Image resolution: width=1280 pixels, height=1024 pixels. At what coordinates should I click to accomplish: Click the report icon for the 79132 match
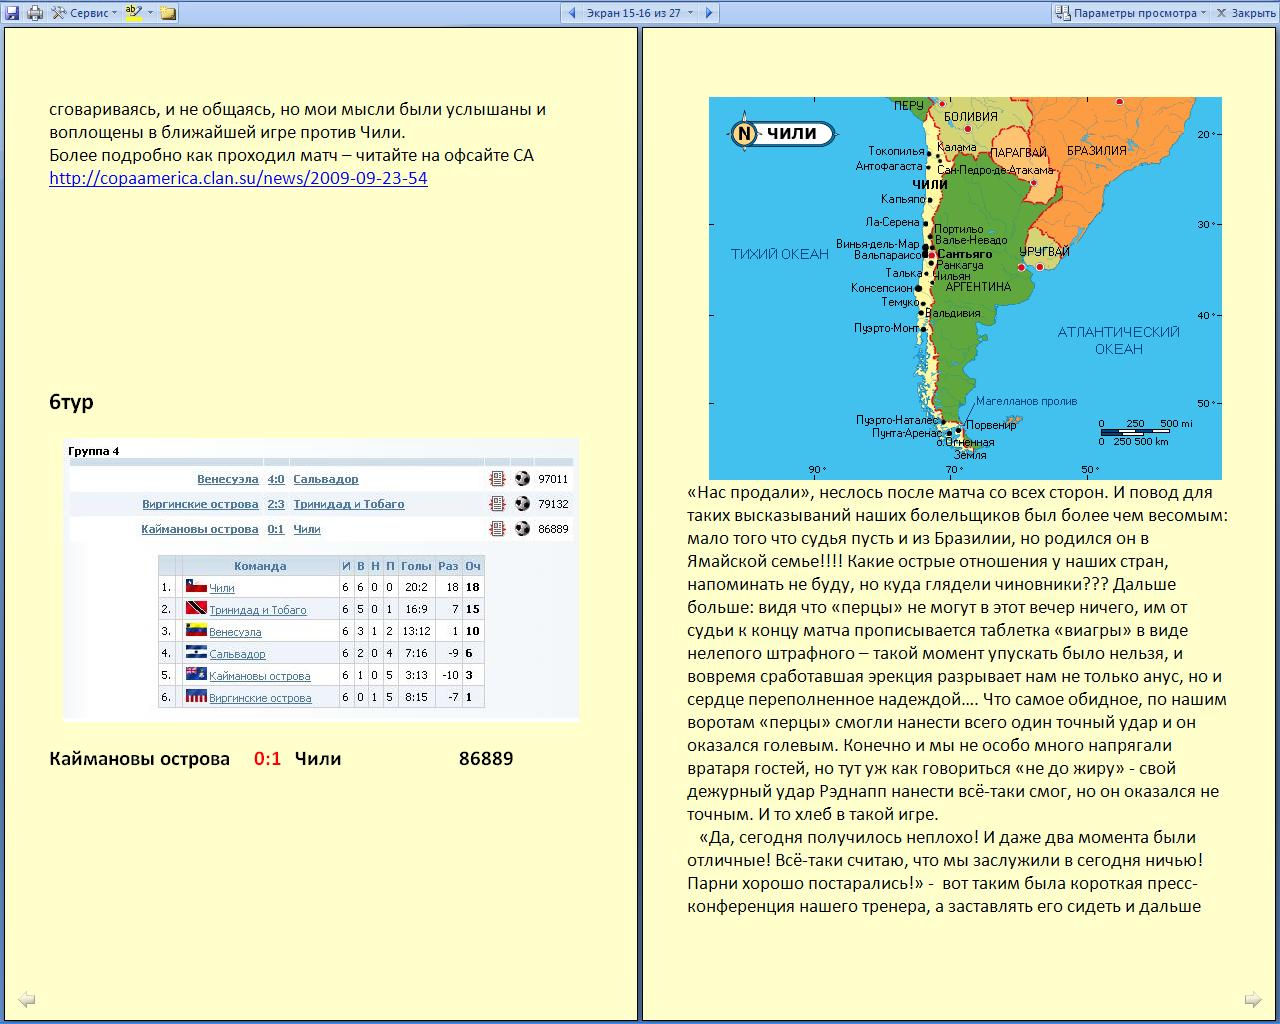[497, 504]
